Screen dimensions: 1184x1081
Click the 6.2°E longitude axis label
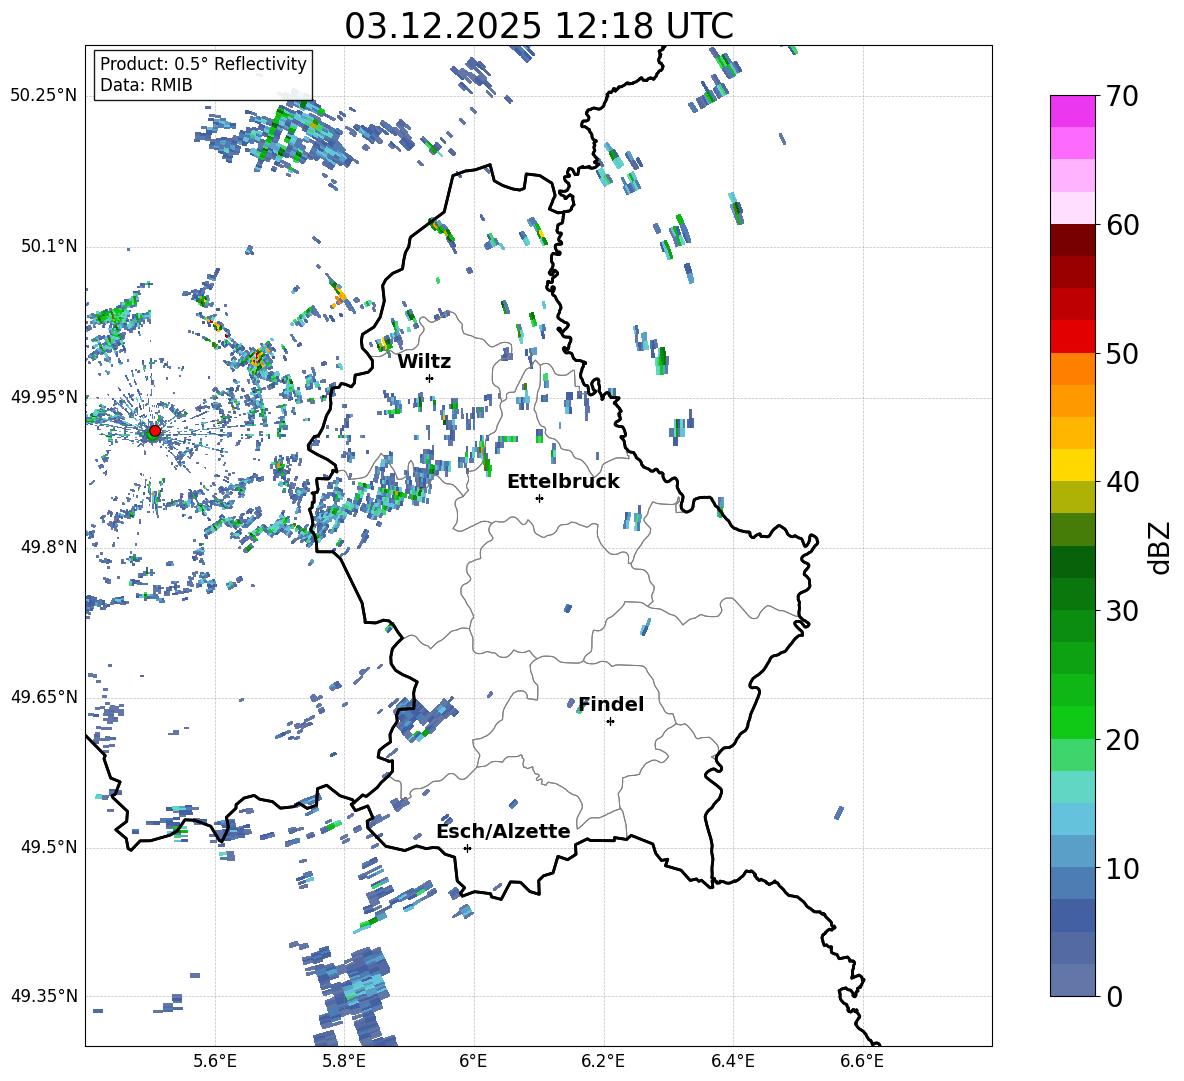point(603,1060)
